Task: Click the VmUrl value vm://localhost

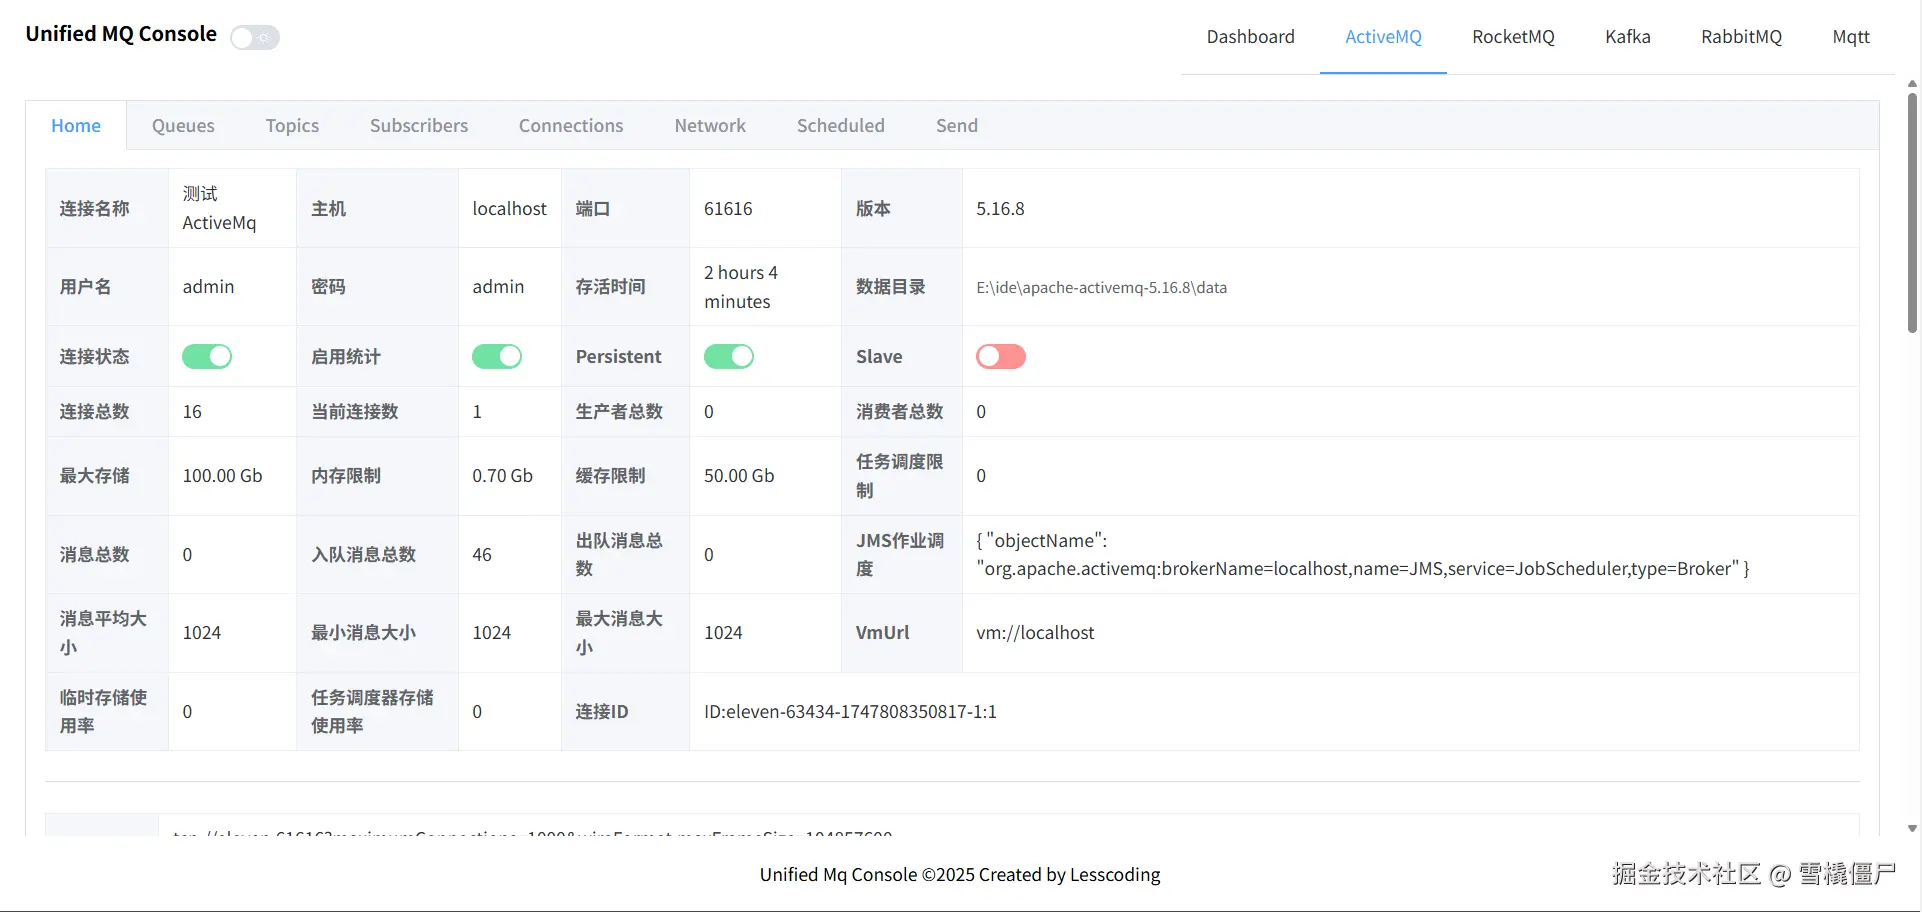Action: click(x=1035, y=633)
